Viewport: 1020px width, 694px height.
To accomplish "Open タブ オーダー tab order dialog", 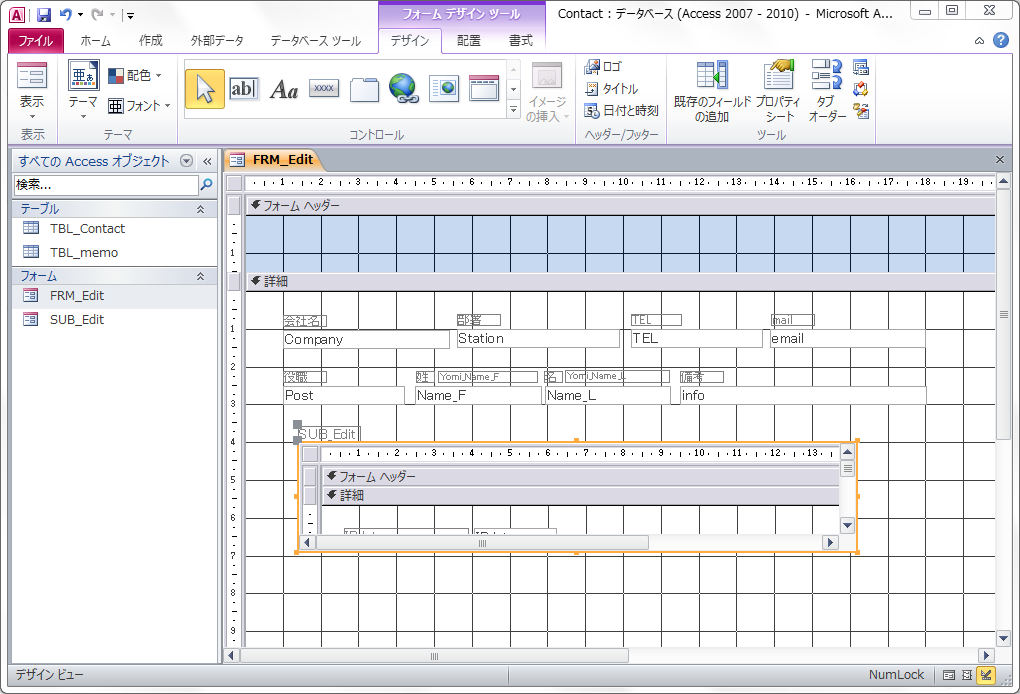I will tap(826, 91).
